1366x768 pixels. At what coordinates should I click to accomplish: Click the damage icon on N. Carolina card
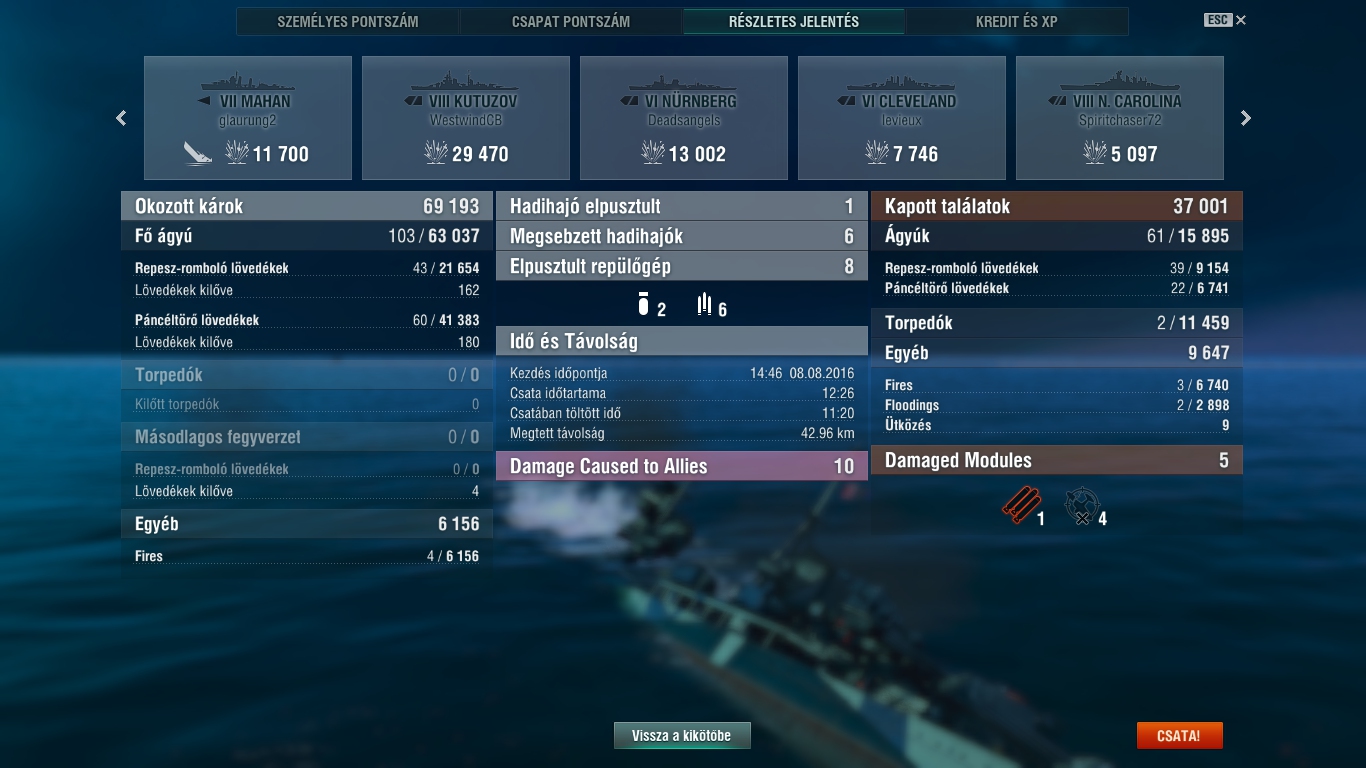coord(1095,152)
